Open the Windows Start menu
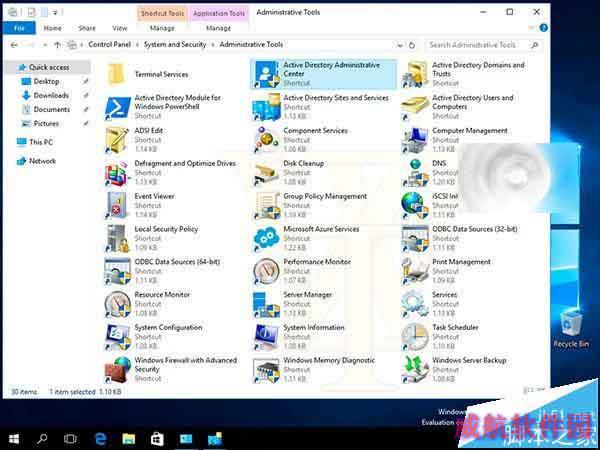 point(14,439)
